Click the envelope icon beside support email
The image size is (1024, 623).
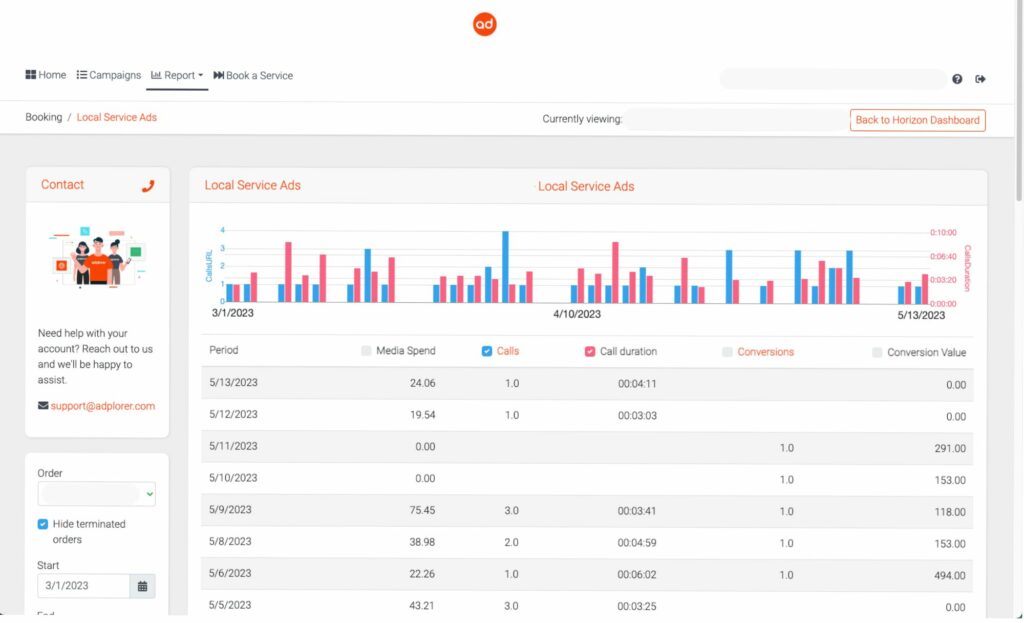tap(43, 406)
